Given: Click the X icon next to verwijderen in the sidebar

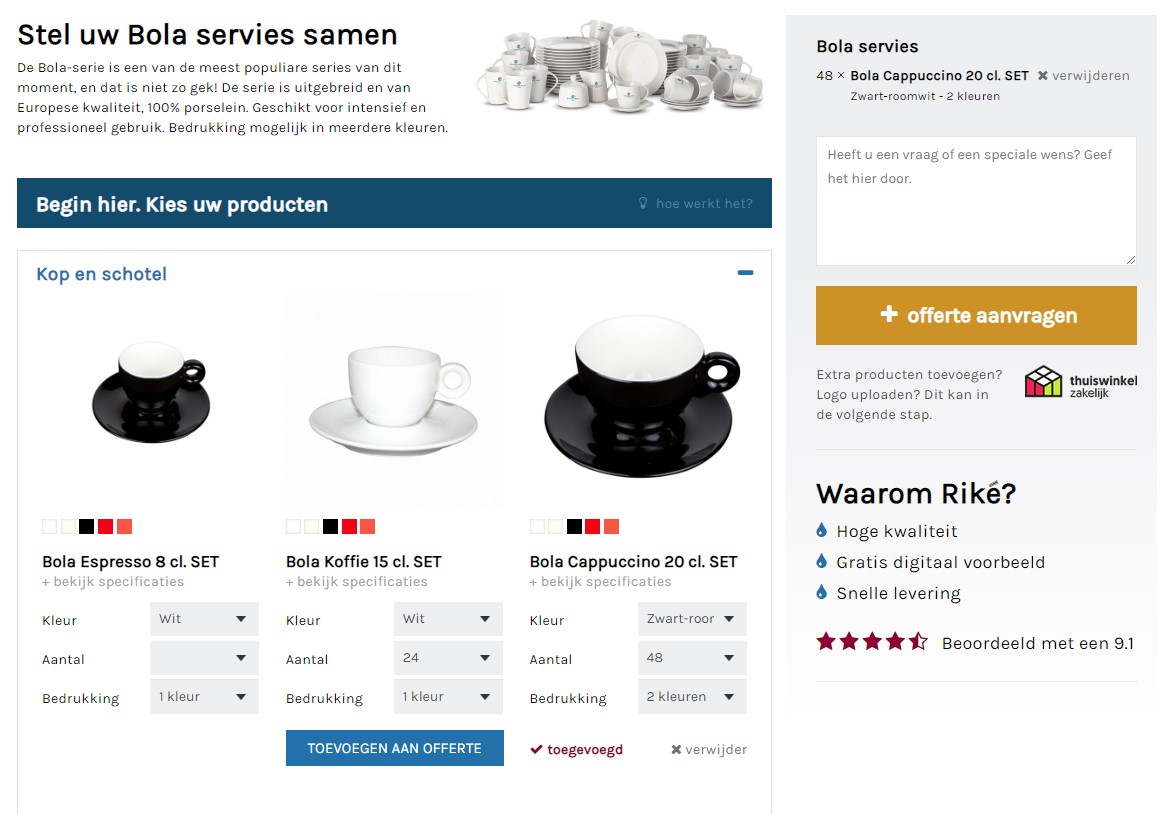Looking at the screenshot, I should click(x=1042, y=76).
